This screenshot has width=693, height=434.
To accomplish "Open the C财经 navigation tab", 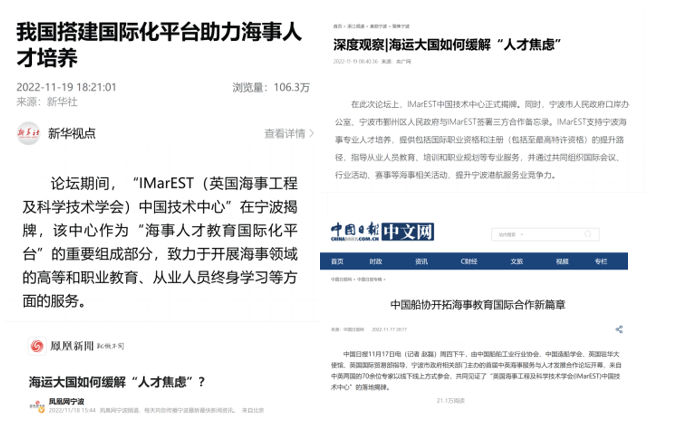I will tap(468, 261).
